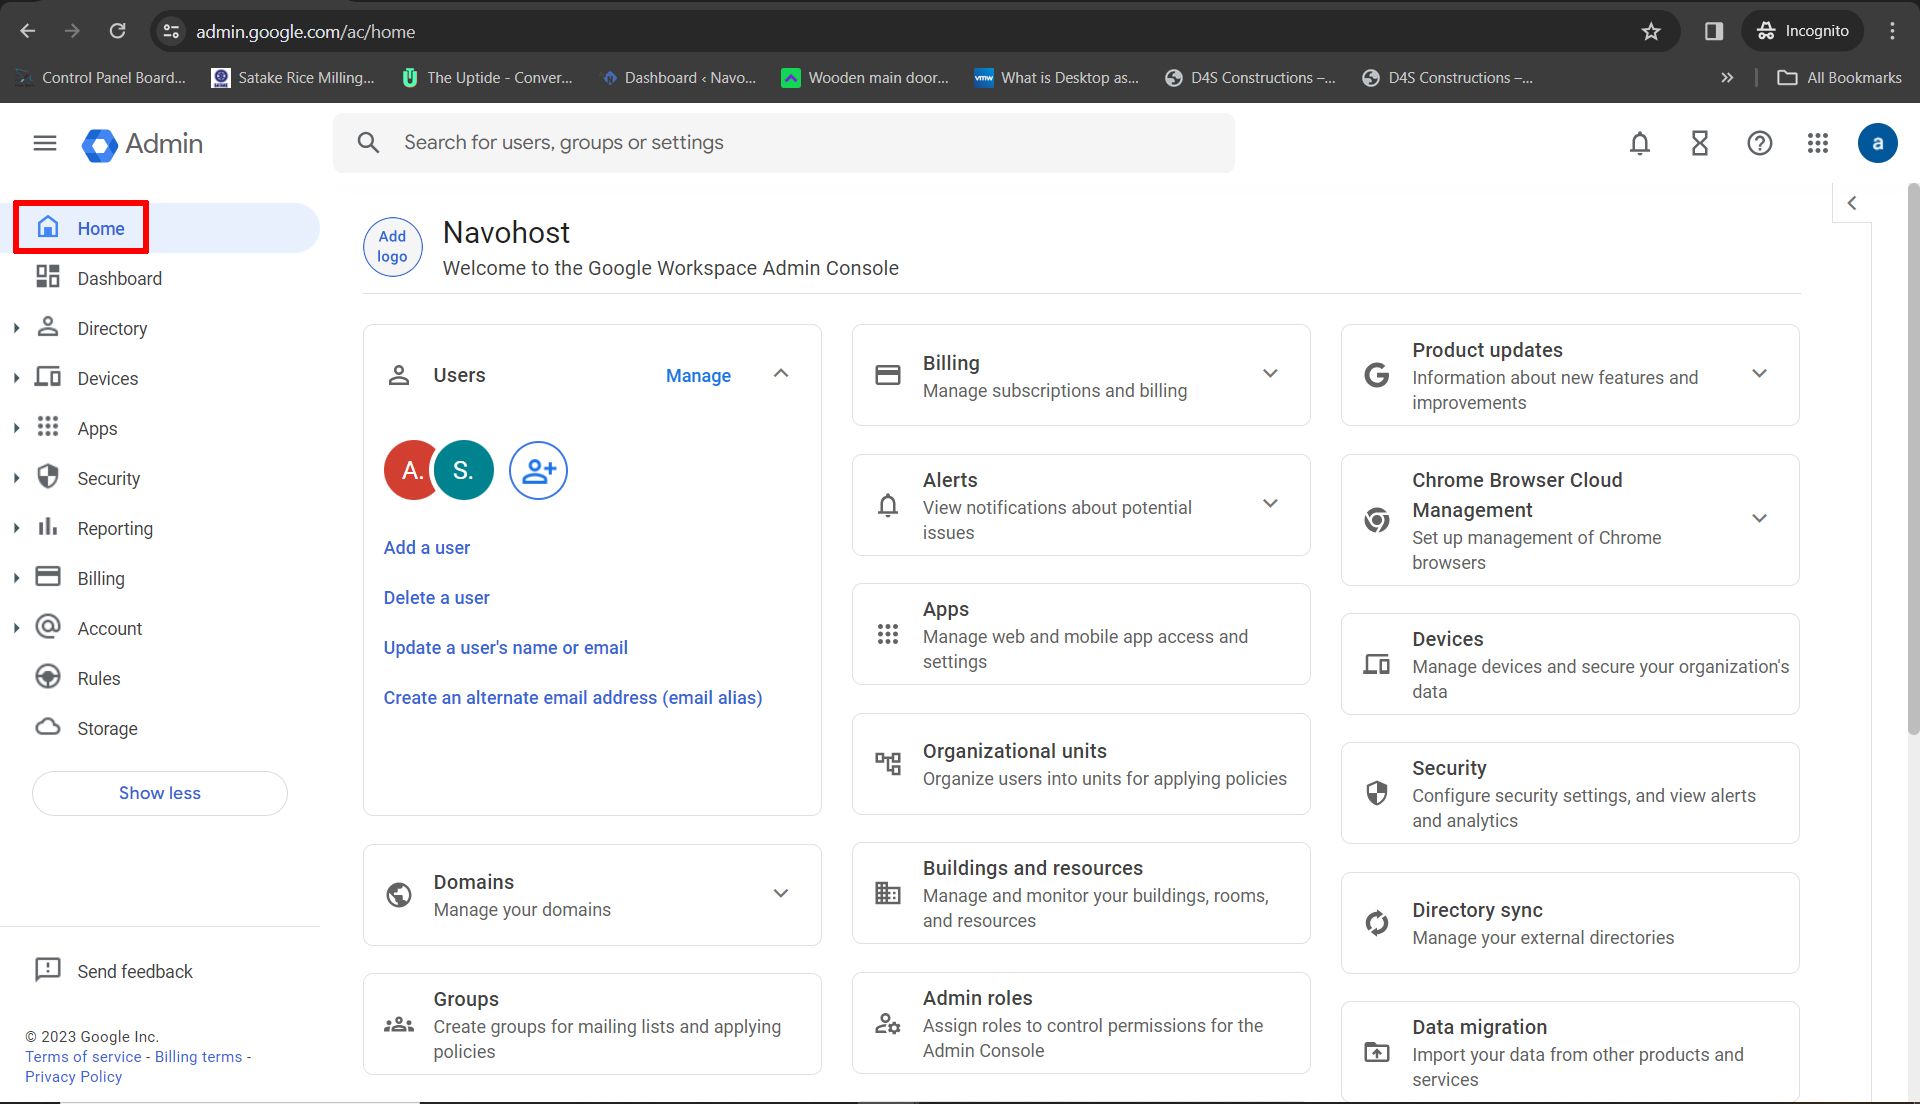
Task: Expand the Alerts card chevron
Action: pyautogui.click(x=1270, y=504)
